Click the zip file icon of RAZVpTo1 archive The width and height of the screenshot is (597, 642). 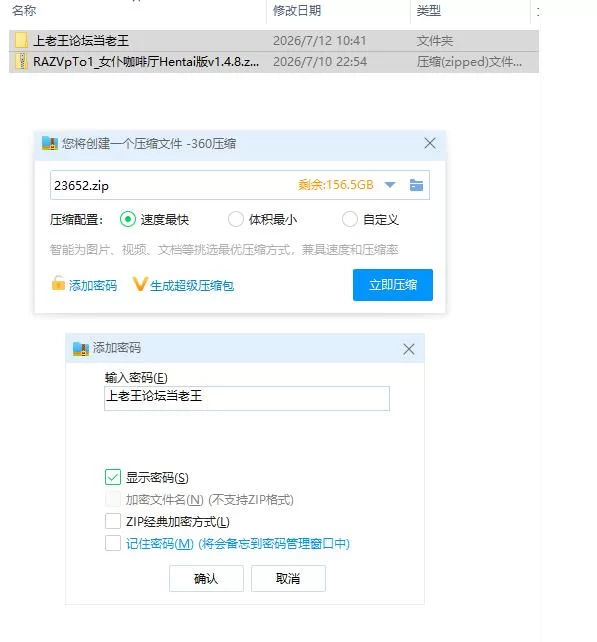coord(21,61)
